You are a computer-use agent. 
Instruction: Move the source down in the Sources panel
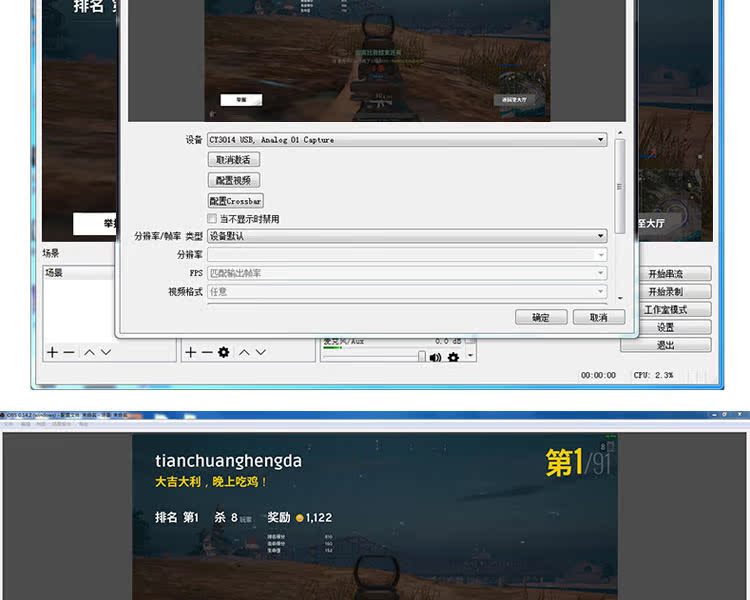[x=261, y=353]
